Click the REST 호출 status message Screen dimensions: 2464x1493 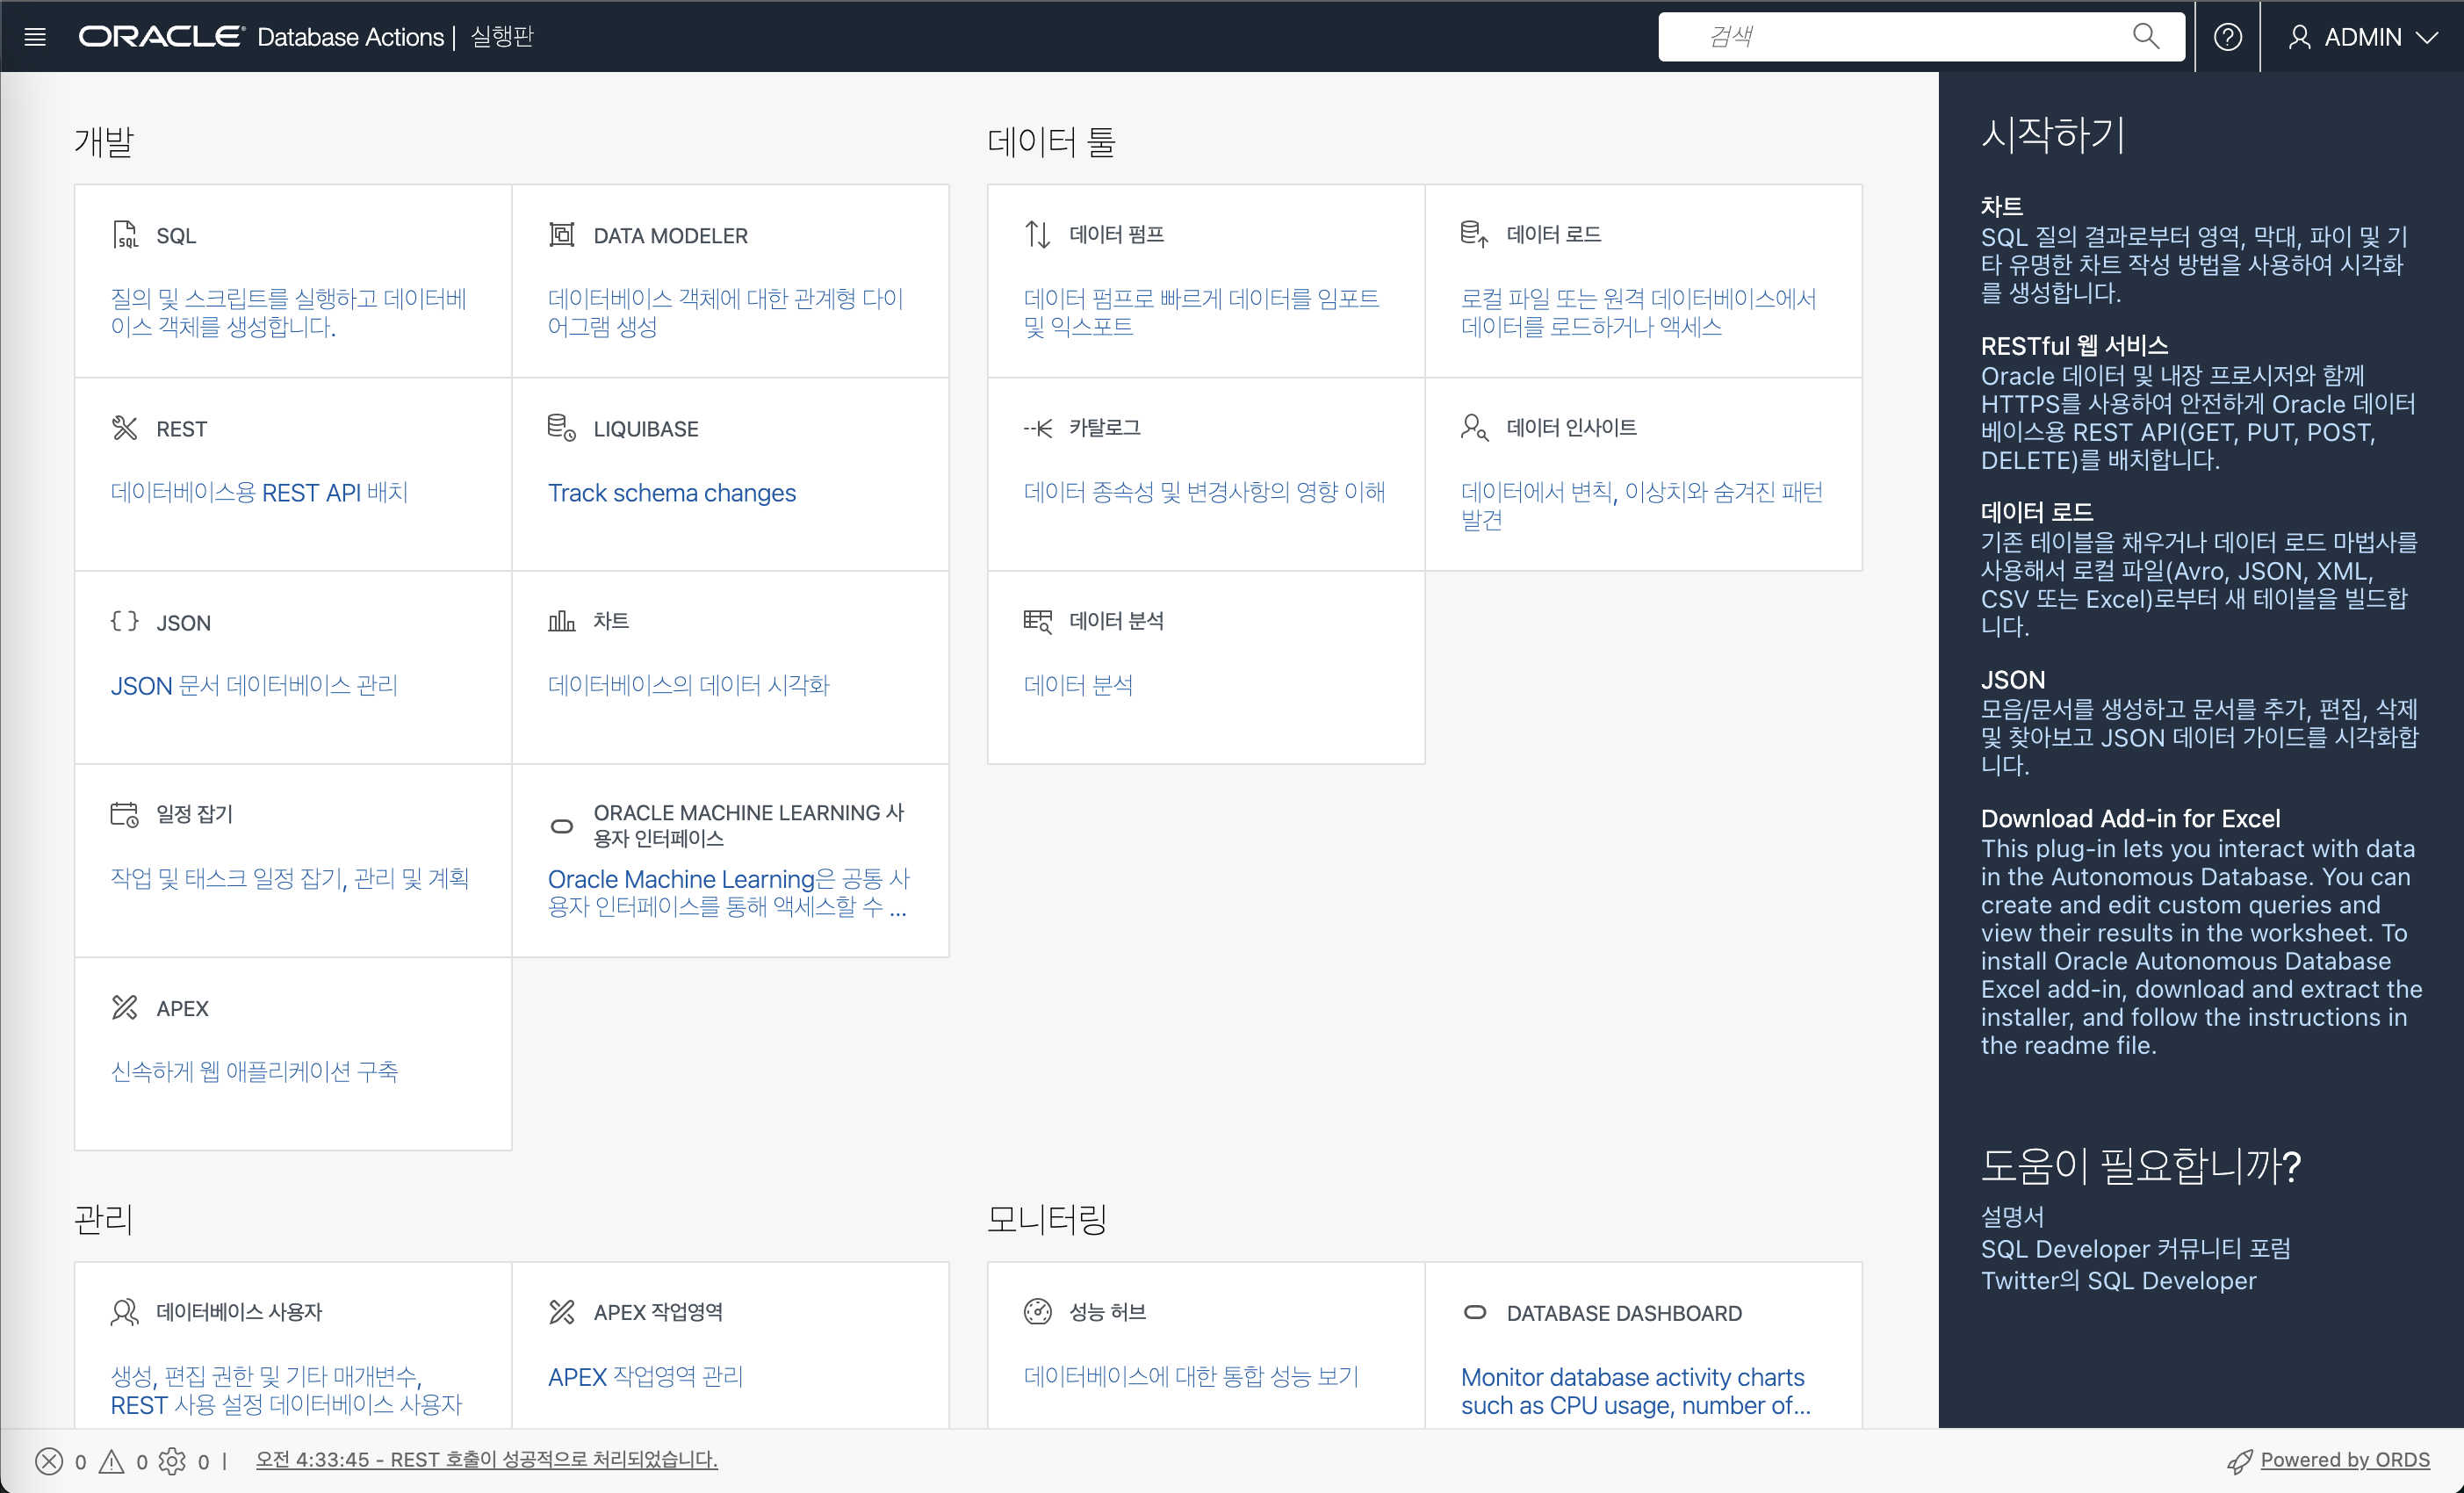pyautogui.click(x=487, y=1459)
